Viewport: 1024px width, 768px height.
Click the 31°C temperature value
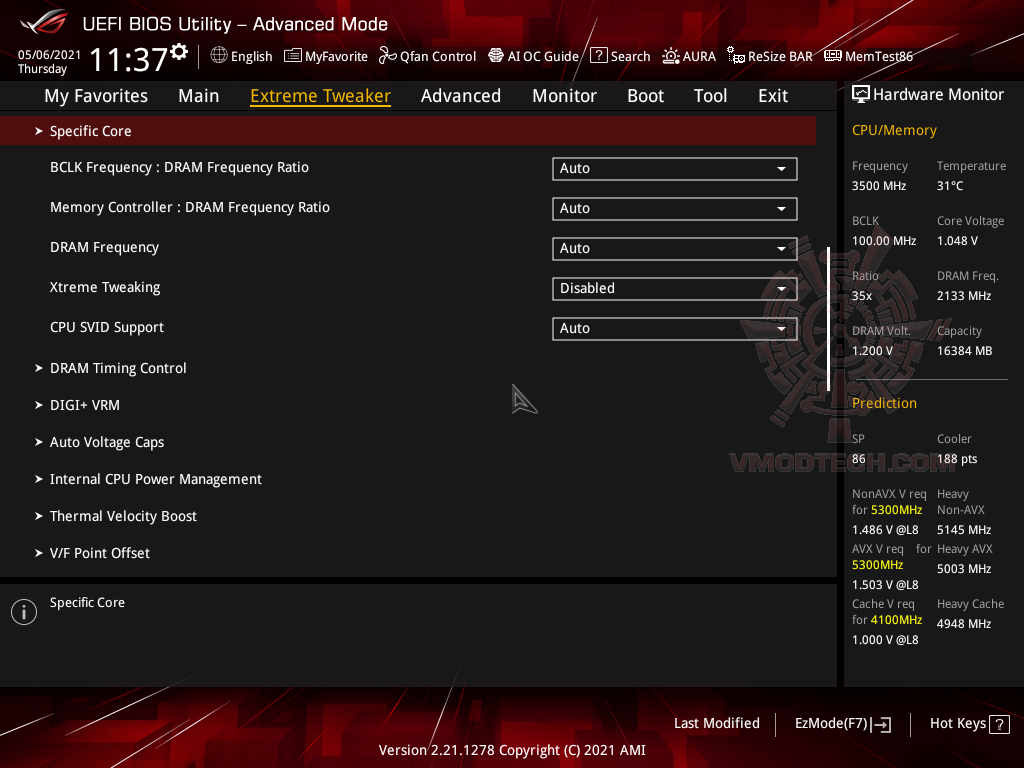pos(950,186)
